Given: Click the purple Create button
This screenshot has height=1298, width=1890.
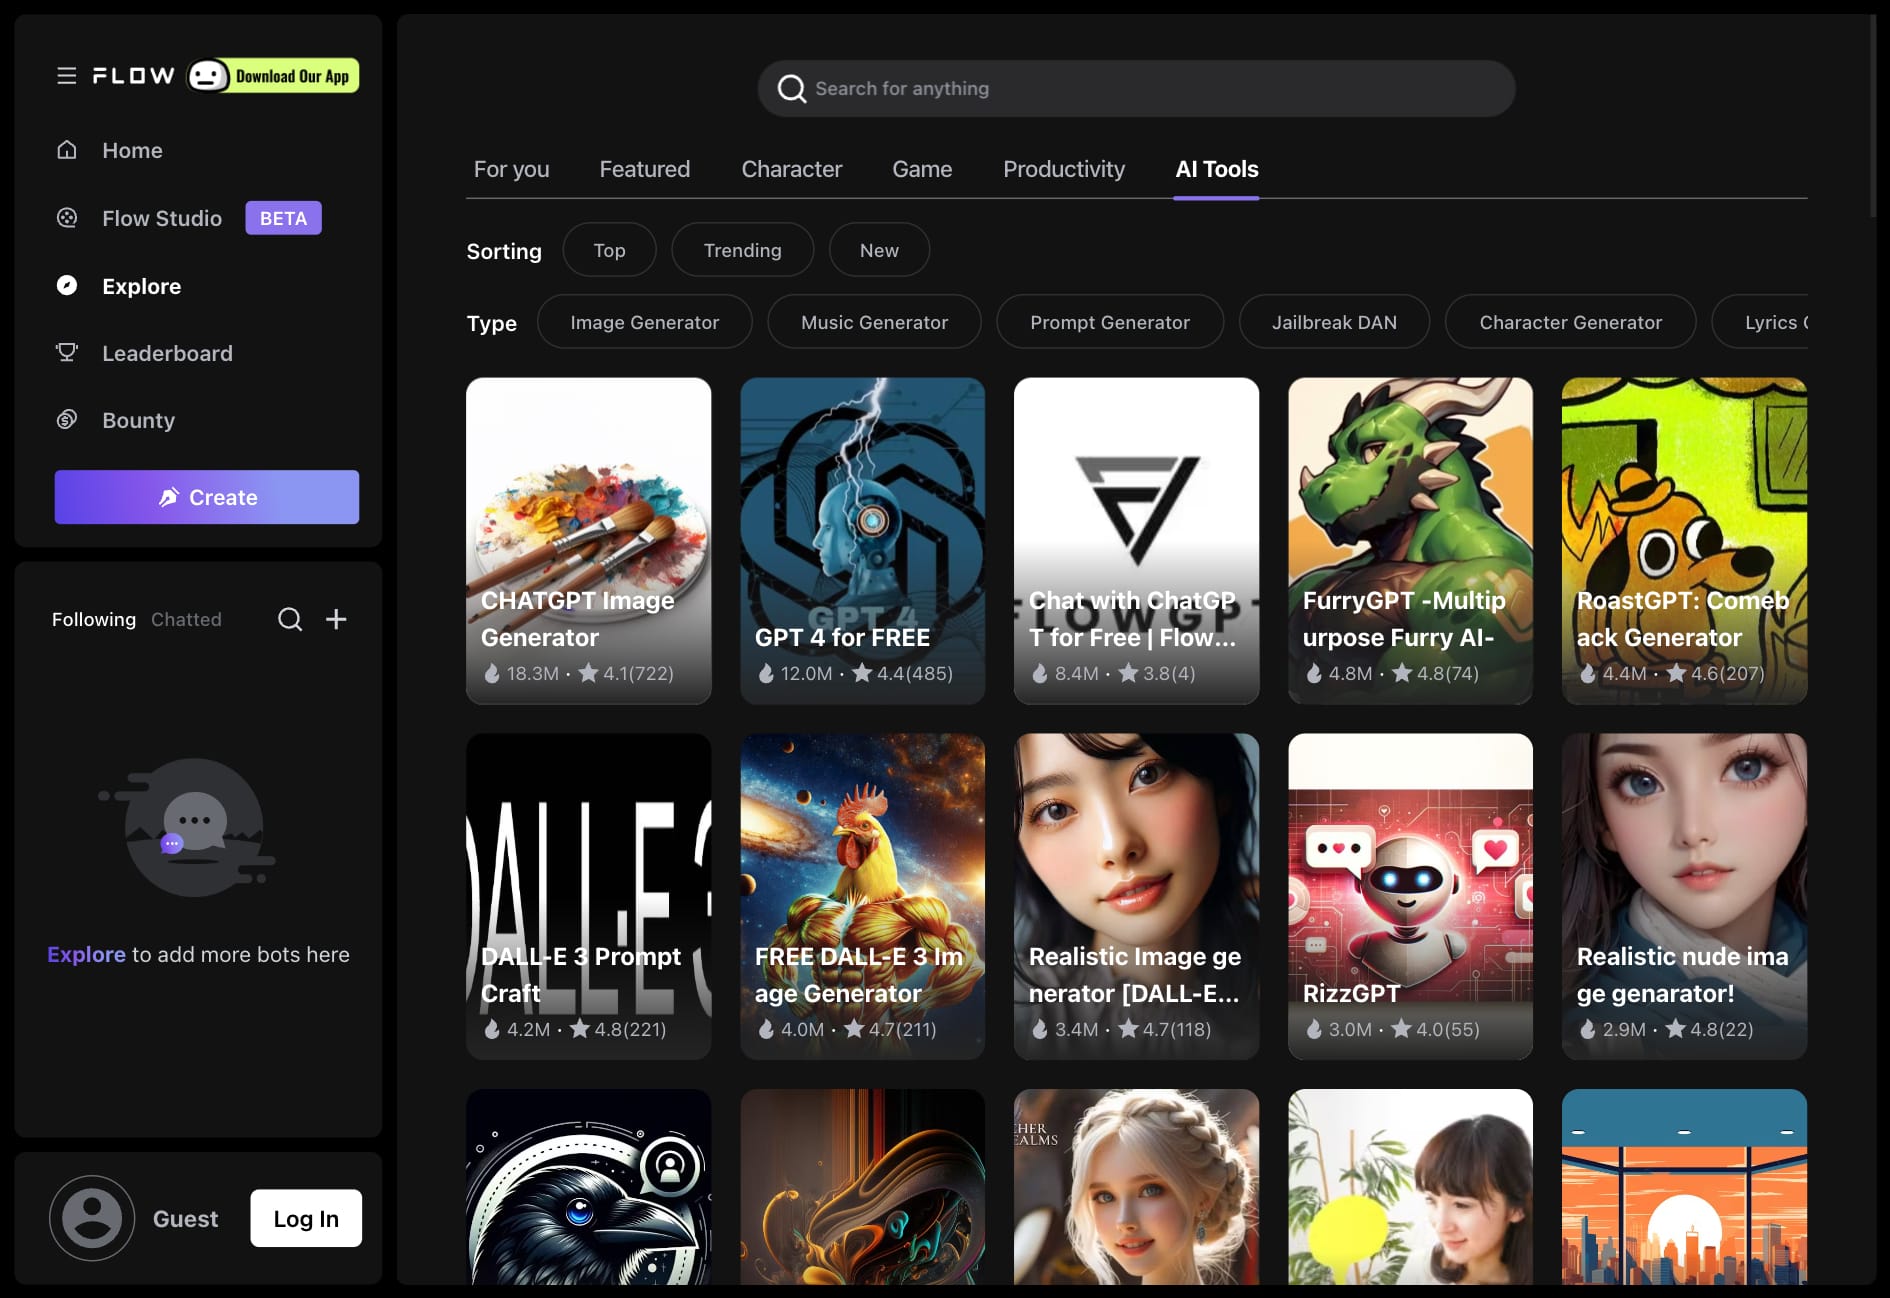Looking at the screenshot, I should (207, 497).
